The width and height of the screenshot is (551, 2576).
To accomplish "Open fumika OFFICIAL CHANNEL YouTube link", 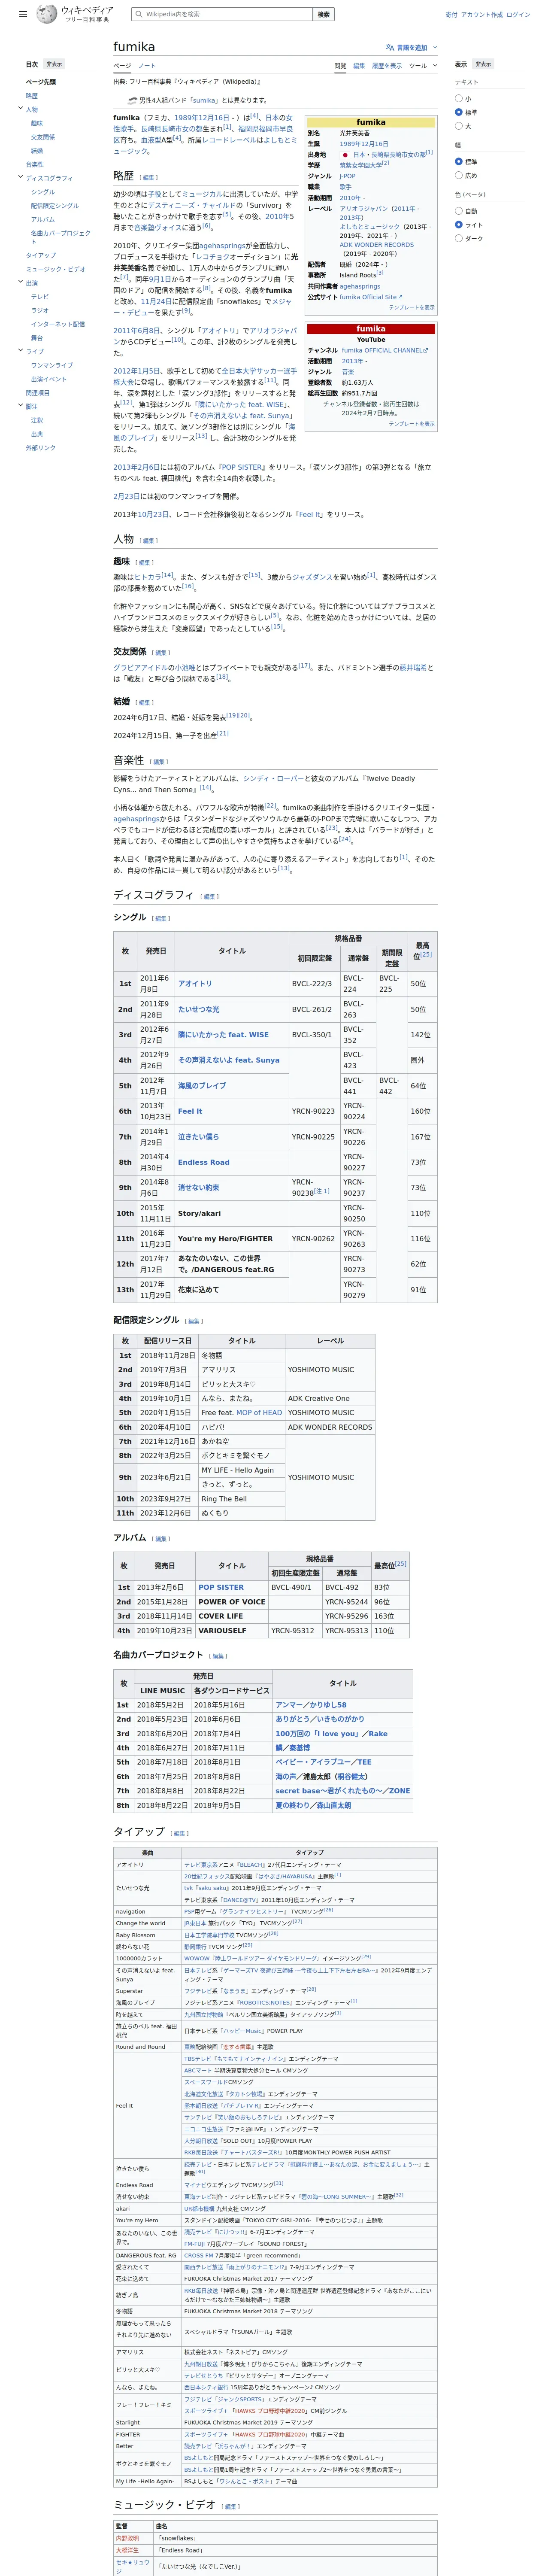I will pyautogui.click(x=385, y=350).
